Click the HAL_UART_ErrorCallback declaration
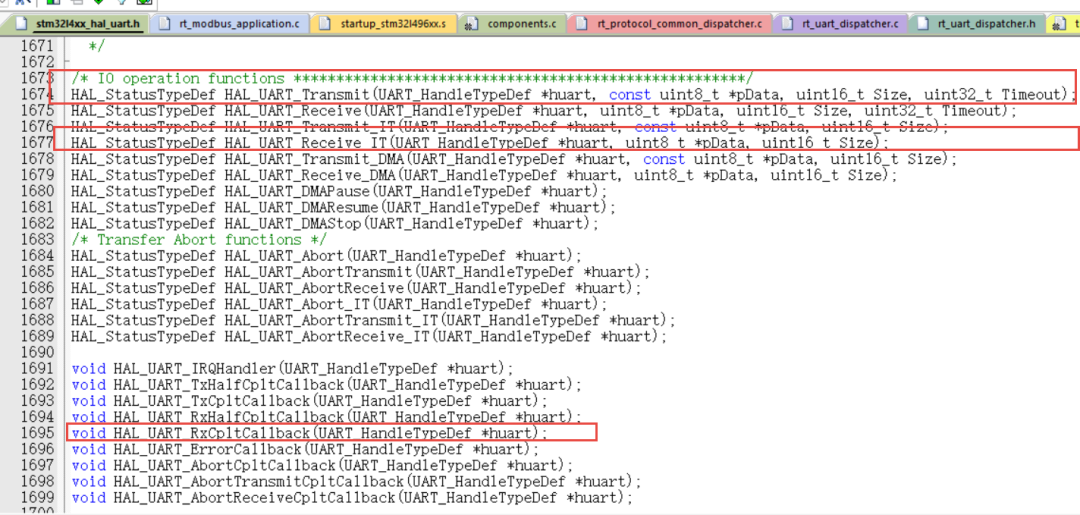This screenshot has width=1080, height=515. pos(305,449)
